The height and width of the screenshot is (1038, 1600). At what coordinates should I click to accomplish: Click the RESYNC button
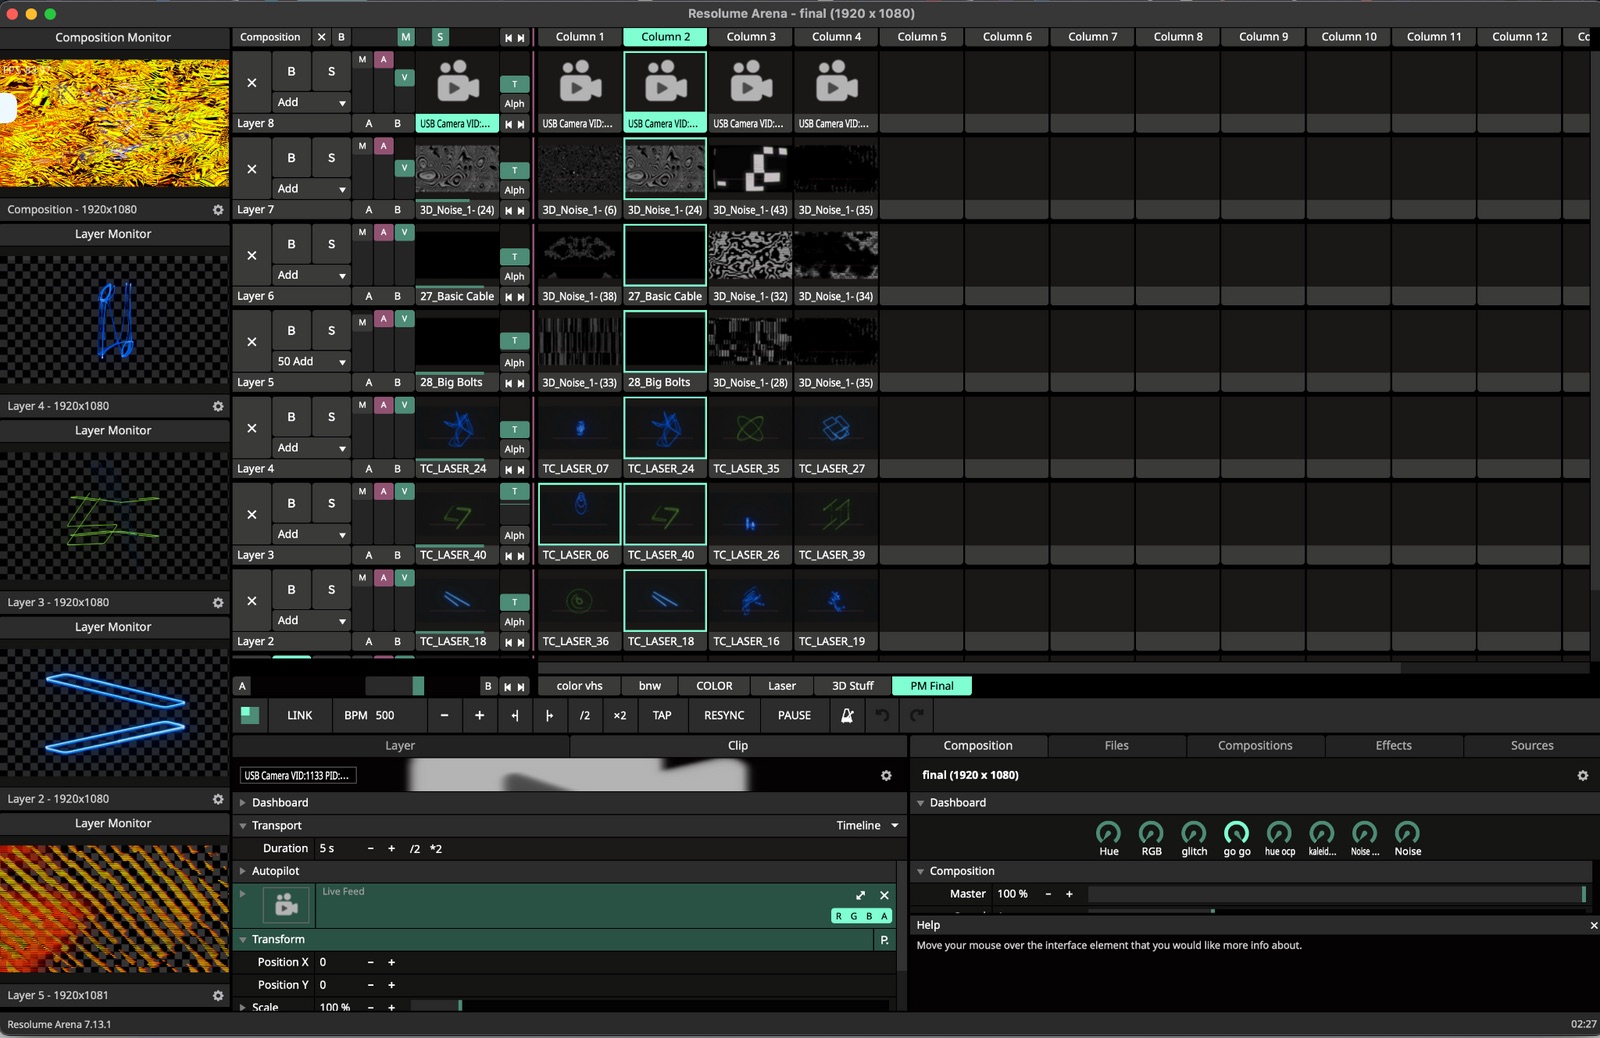(x=724, y=715)
